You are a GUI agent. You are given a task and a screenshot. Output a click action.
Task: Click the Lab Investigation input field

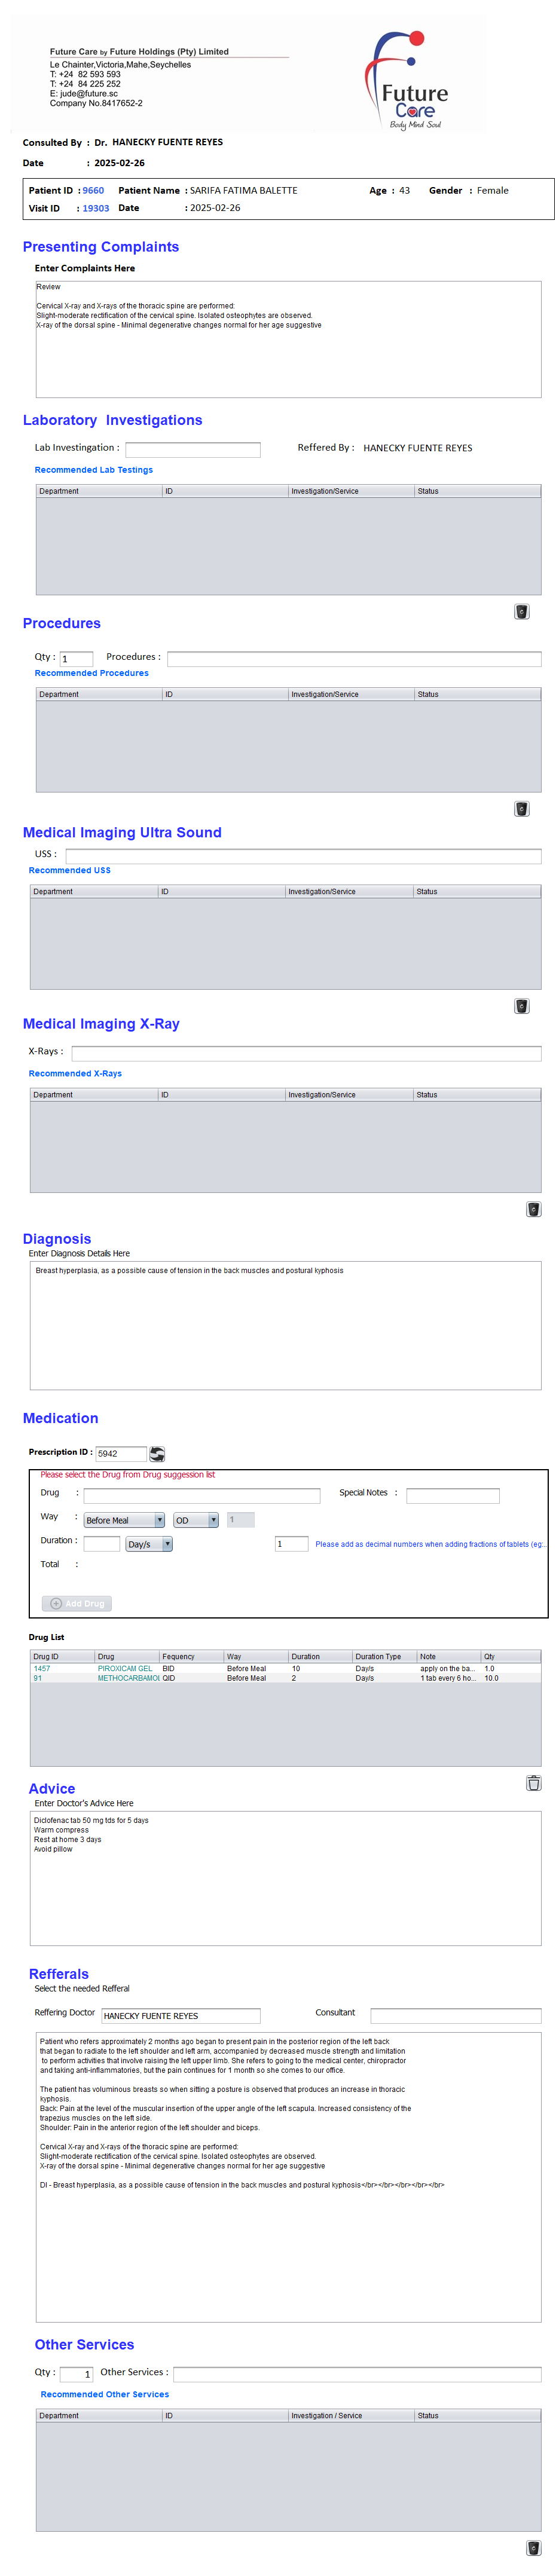point(192,450)
